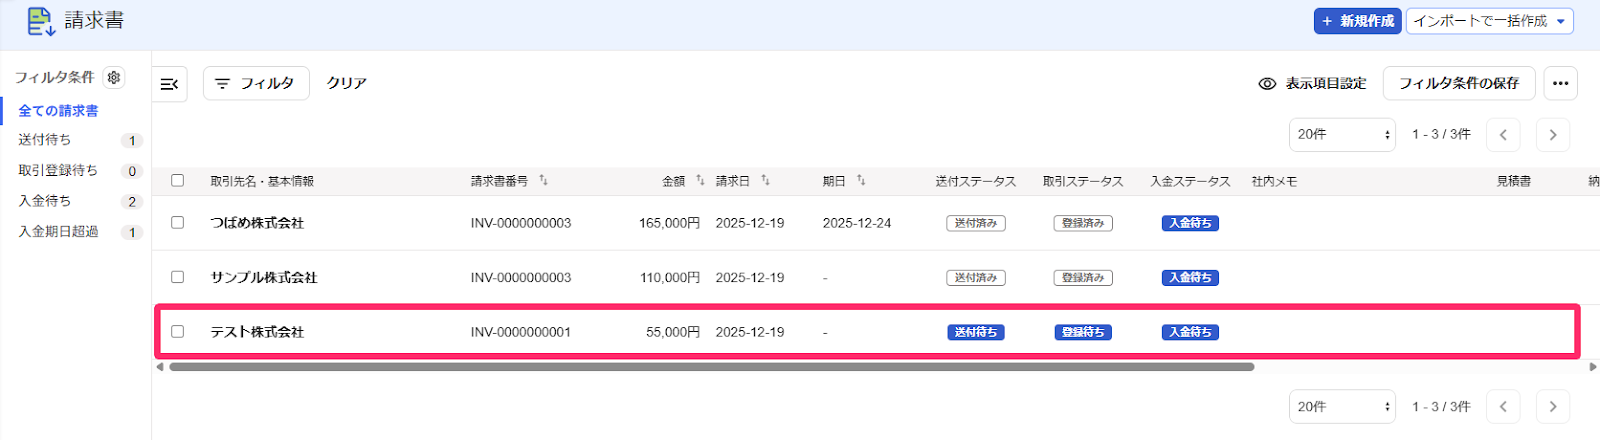Open the つばめ株式会社 invoice row name
This screenshot has height=440, width=1600.
[x=257, y=223]
